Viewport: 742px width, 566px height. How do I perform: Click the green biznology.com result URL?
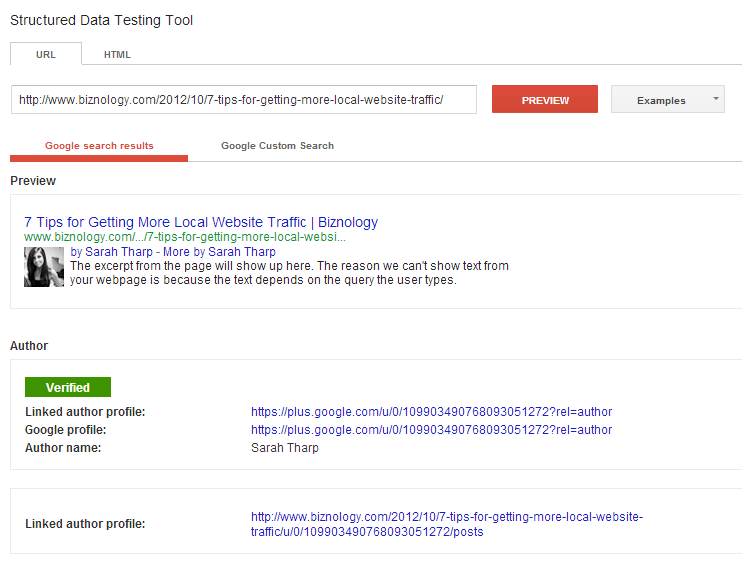pyautogui.click(x=185, y=237)
